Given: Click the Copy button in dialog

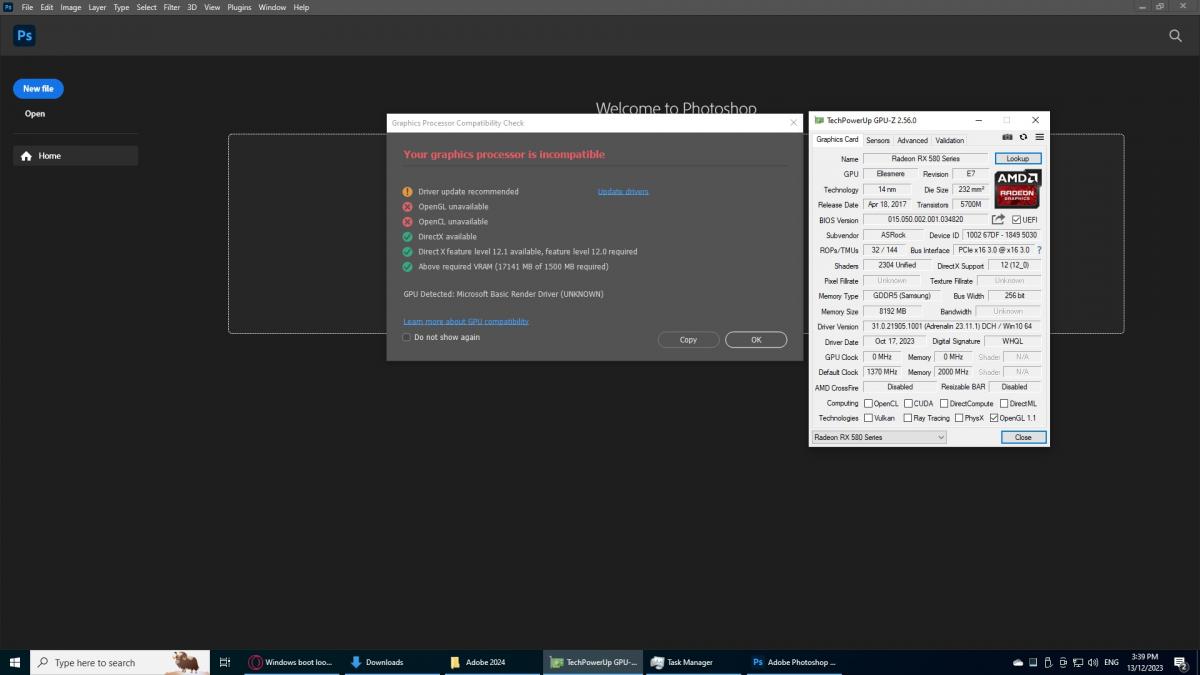Looking at the screenshot, I should point(688,339).
